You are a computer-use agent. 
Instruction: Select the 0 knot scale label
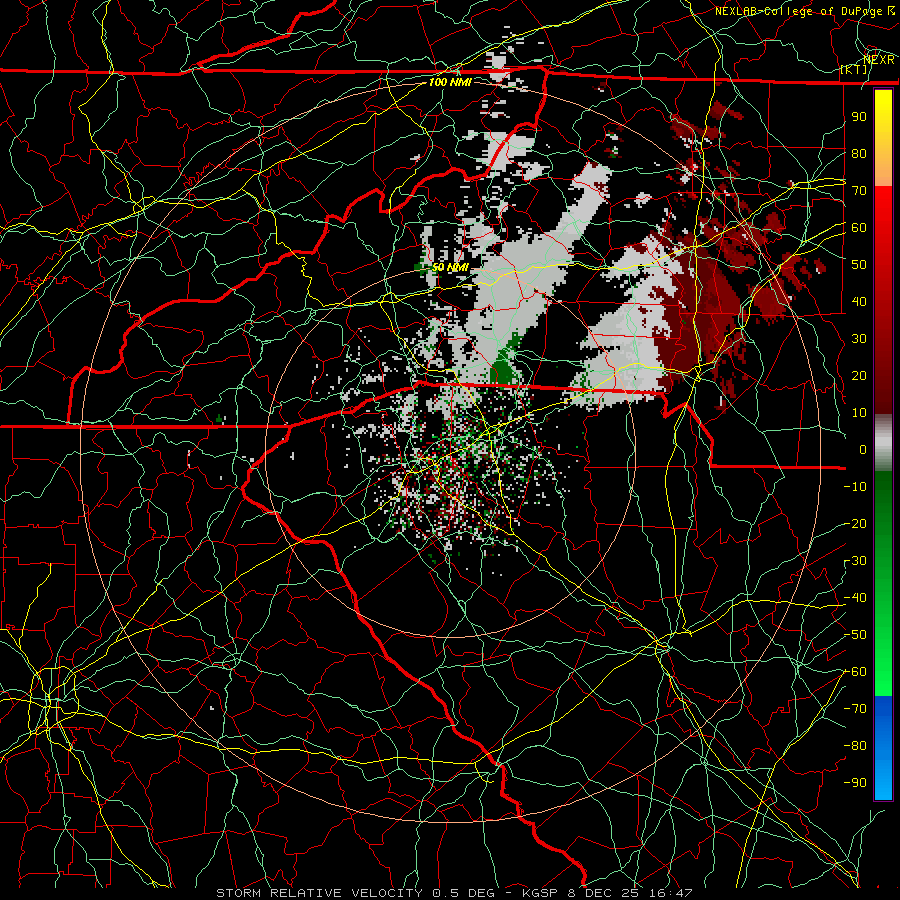point(863,449)
